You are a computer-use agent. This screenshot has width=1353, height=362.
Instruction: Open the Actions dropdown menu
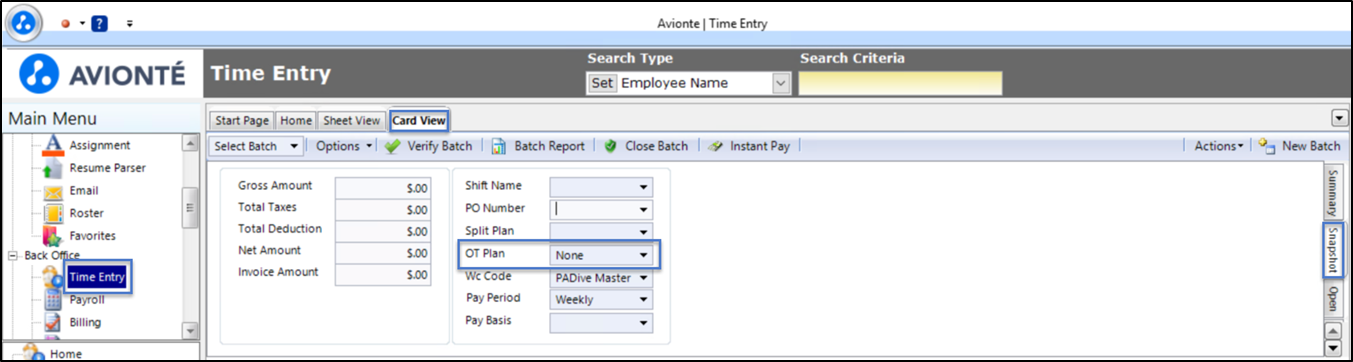pos(1219,146)
